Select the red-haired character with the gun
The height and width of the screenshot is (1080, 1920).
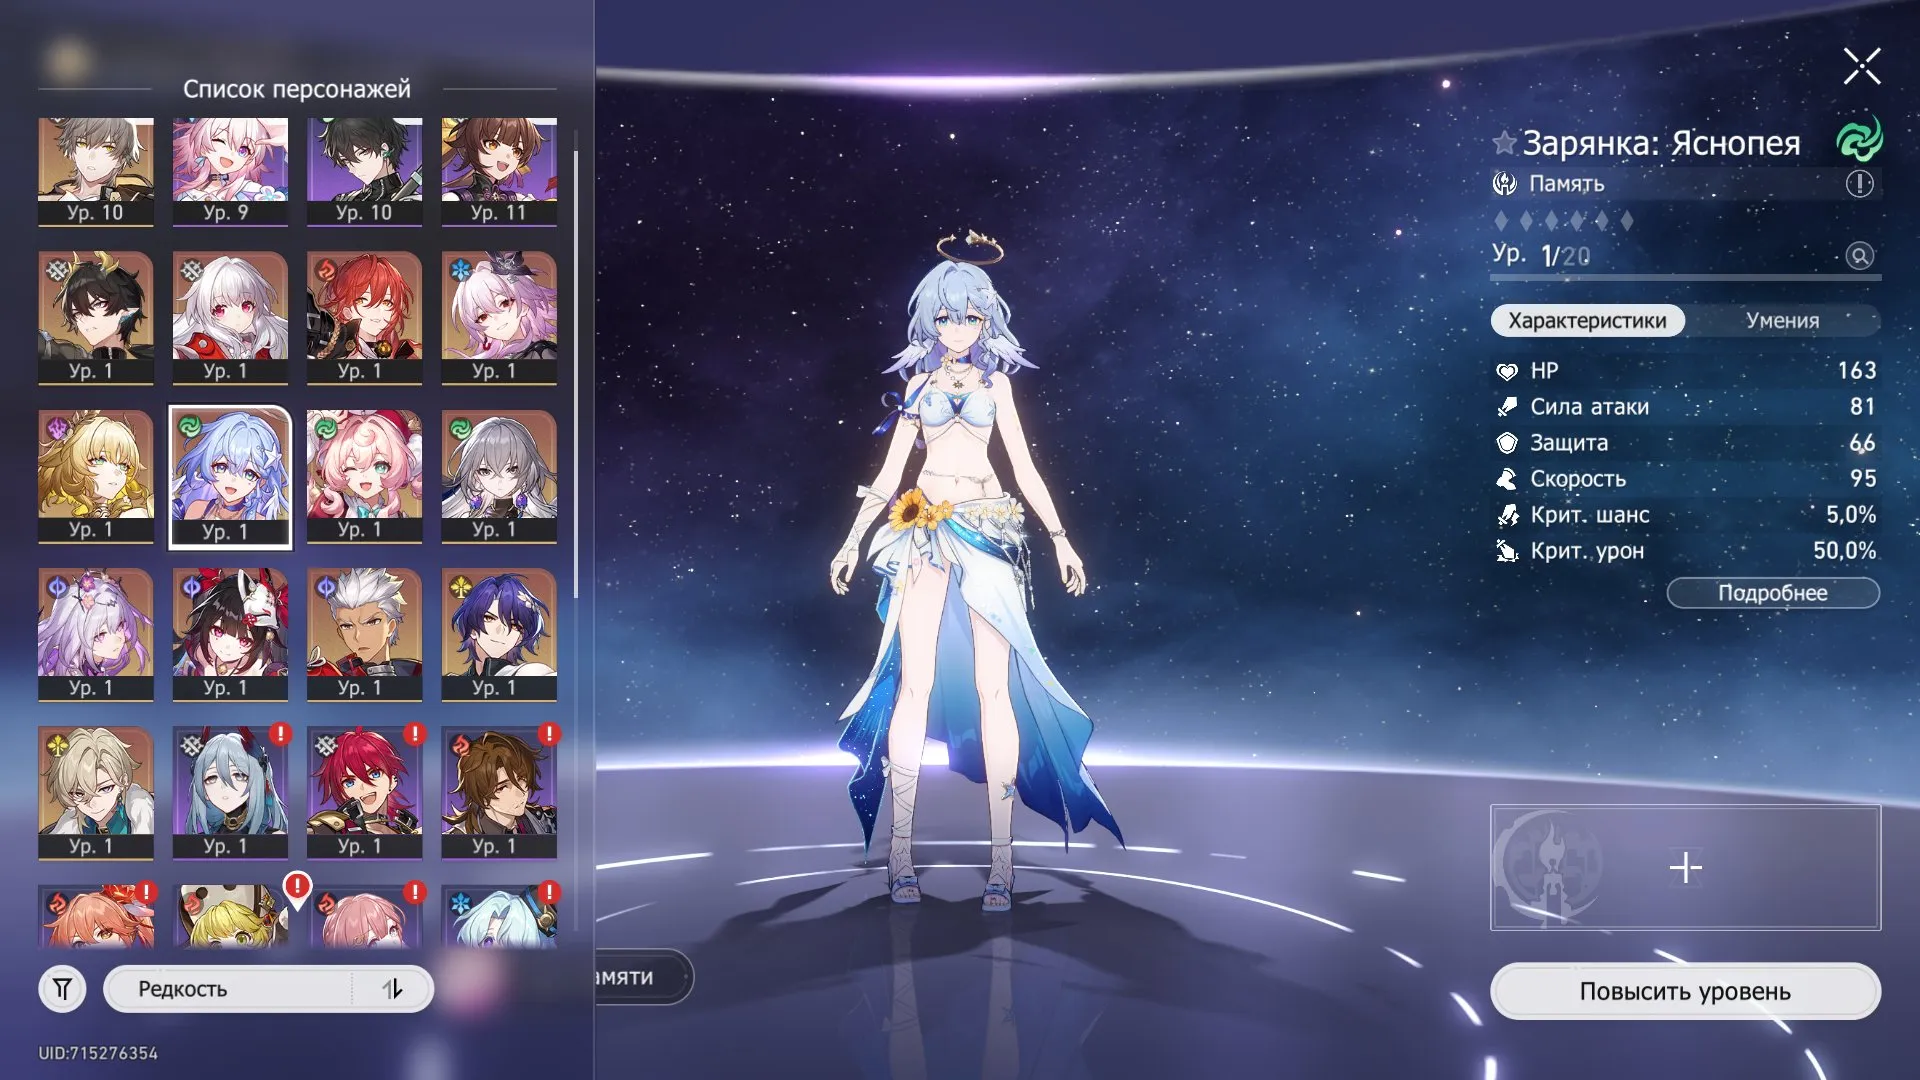click(364, 318)
